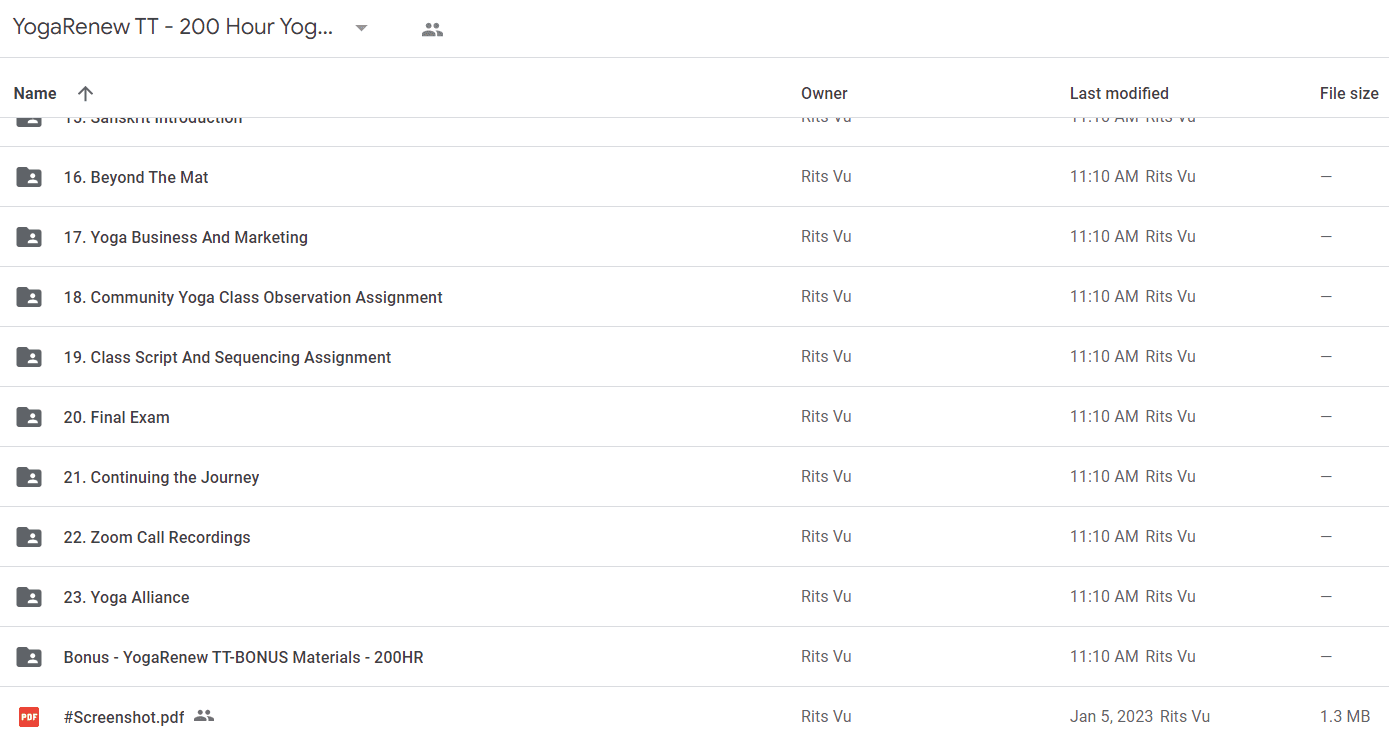
Task: Click '11:10 AM' in Continuing the Journey row
Action: tap(1104, 476)
